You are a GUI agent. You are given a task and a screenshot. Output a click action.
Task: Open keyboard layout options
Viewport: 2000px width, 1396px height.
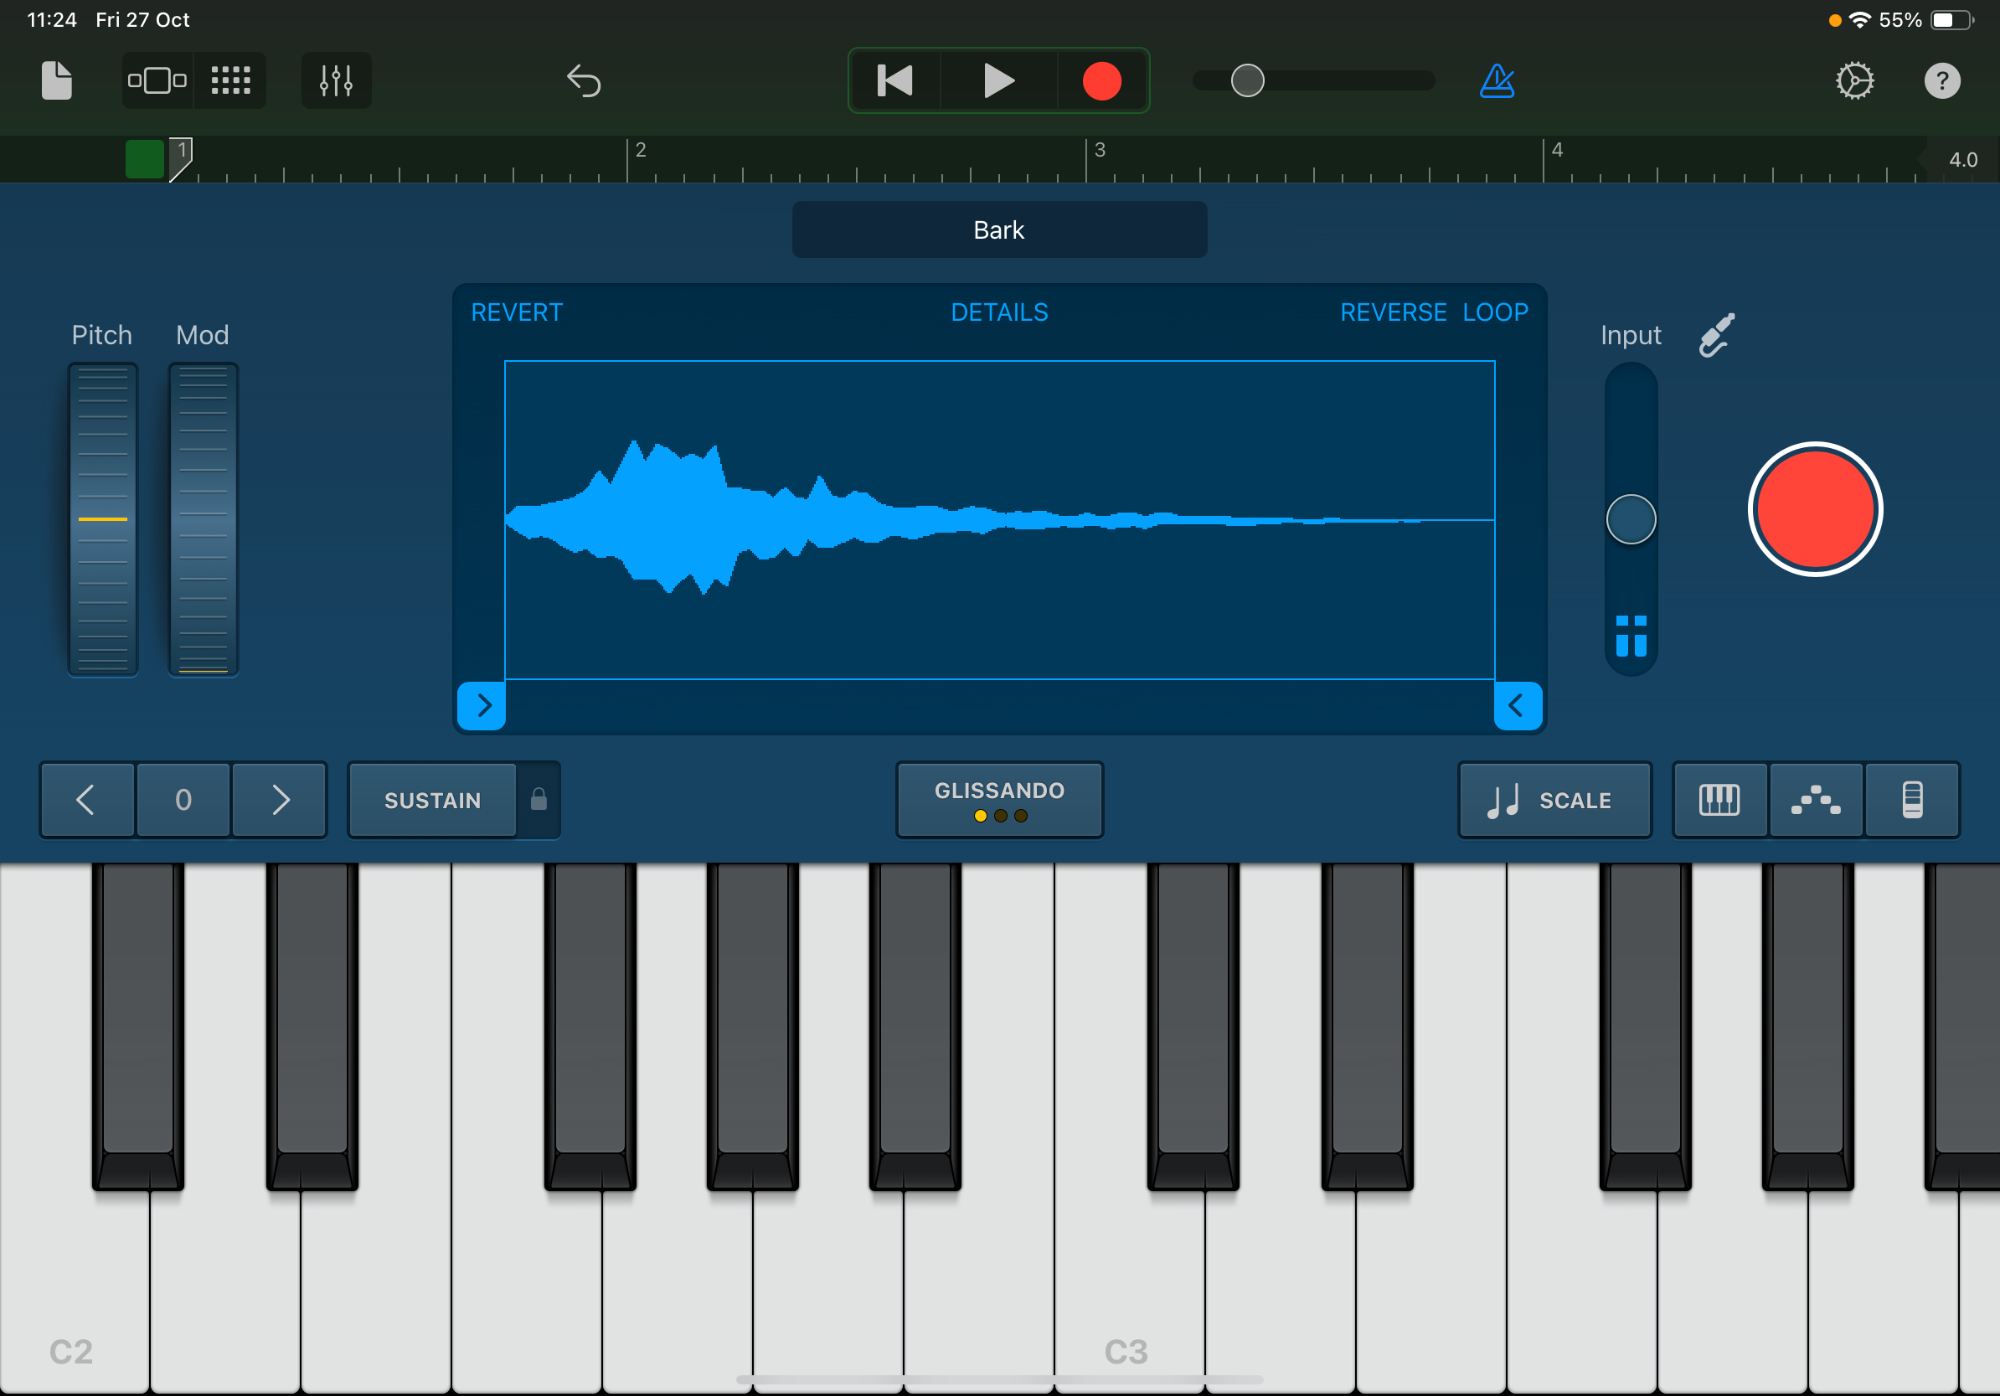1719,800
